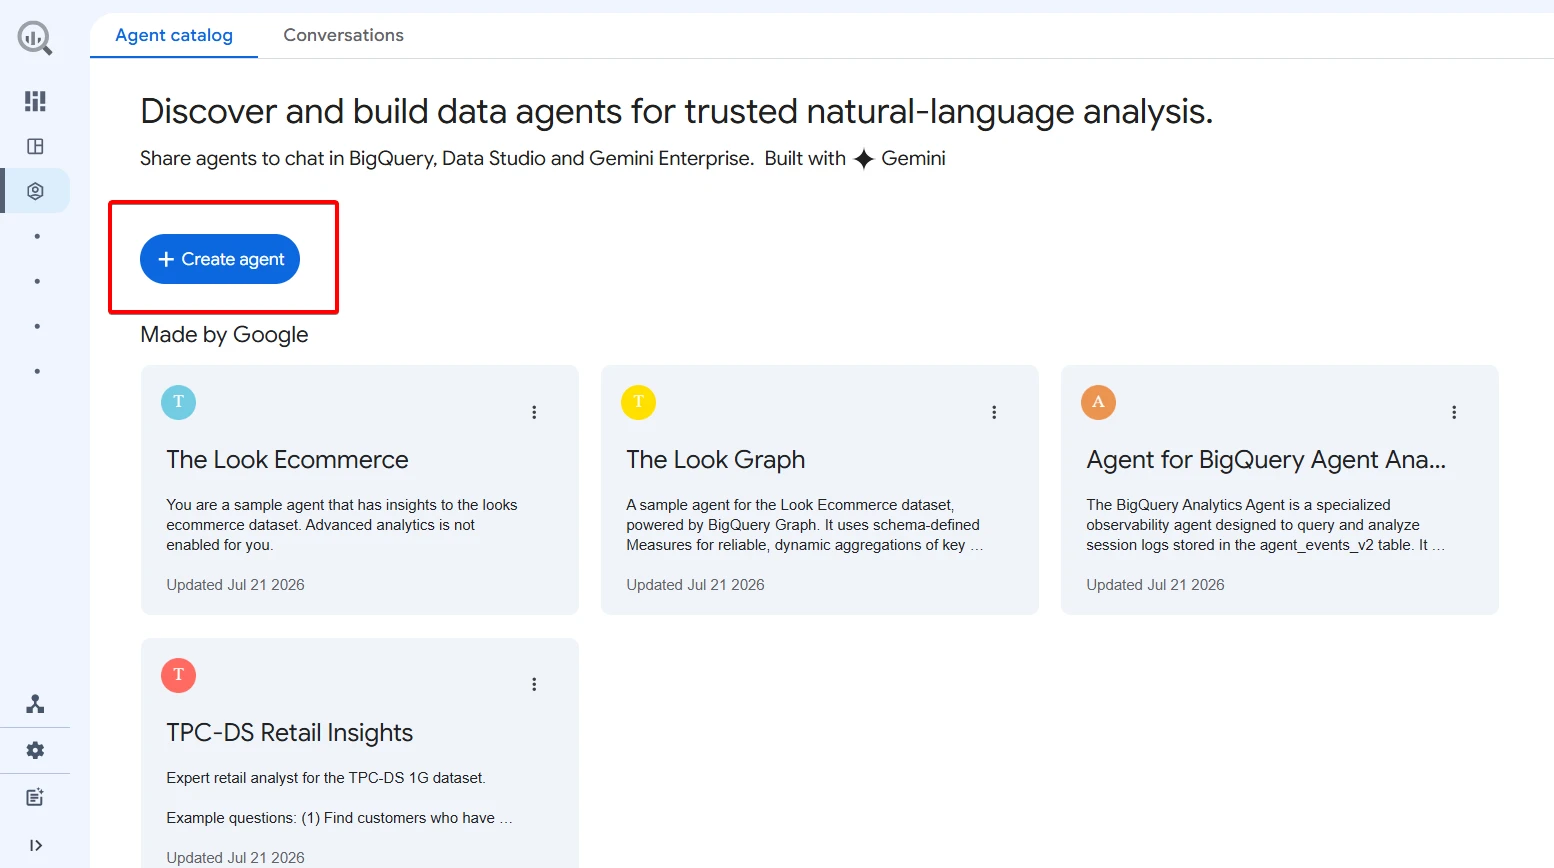Screen dimensions: 1554x868
Task: Open TPC-DS Retail Insights agent card title
Action: click(289, 733)
